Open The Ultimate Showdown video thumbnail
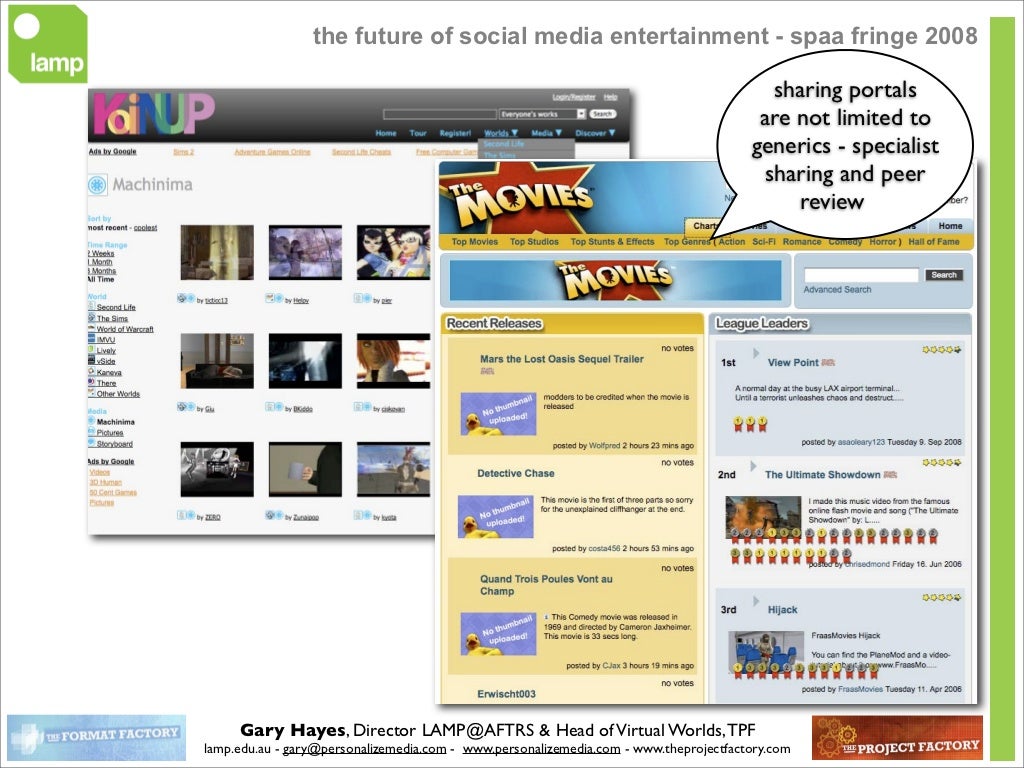The image size is (1024, 768). click(763, 517)
